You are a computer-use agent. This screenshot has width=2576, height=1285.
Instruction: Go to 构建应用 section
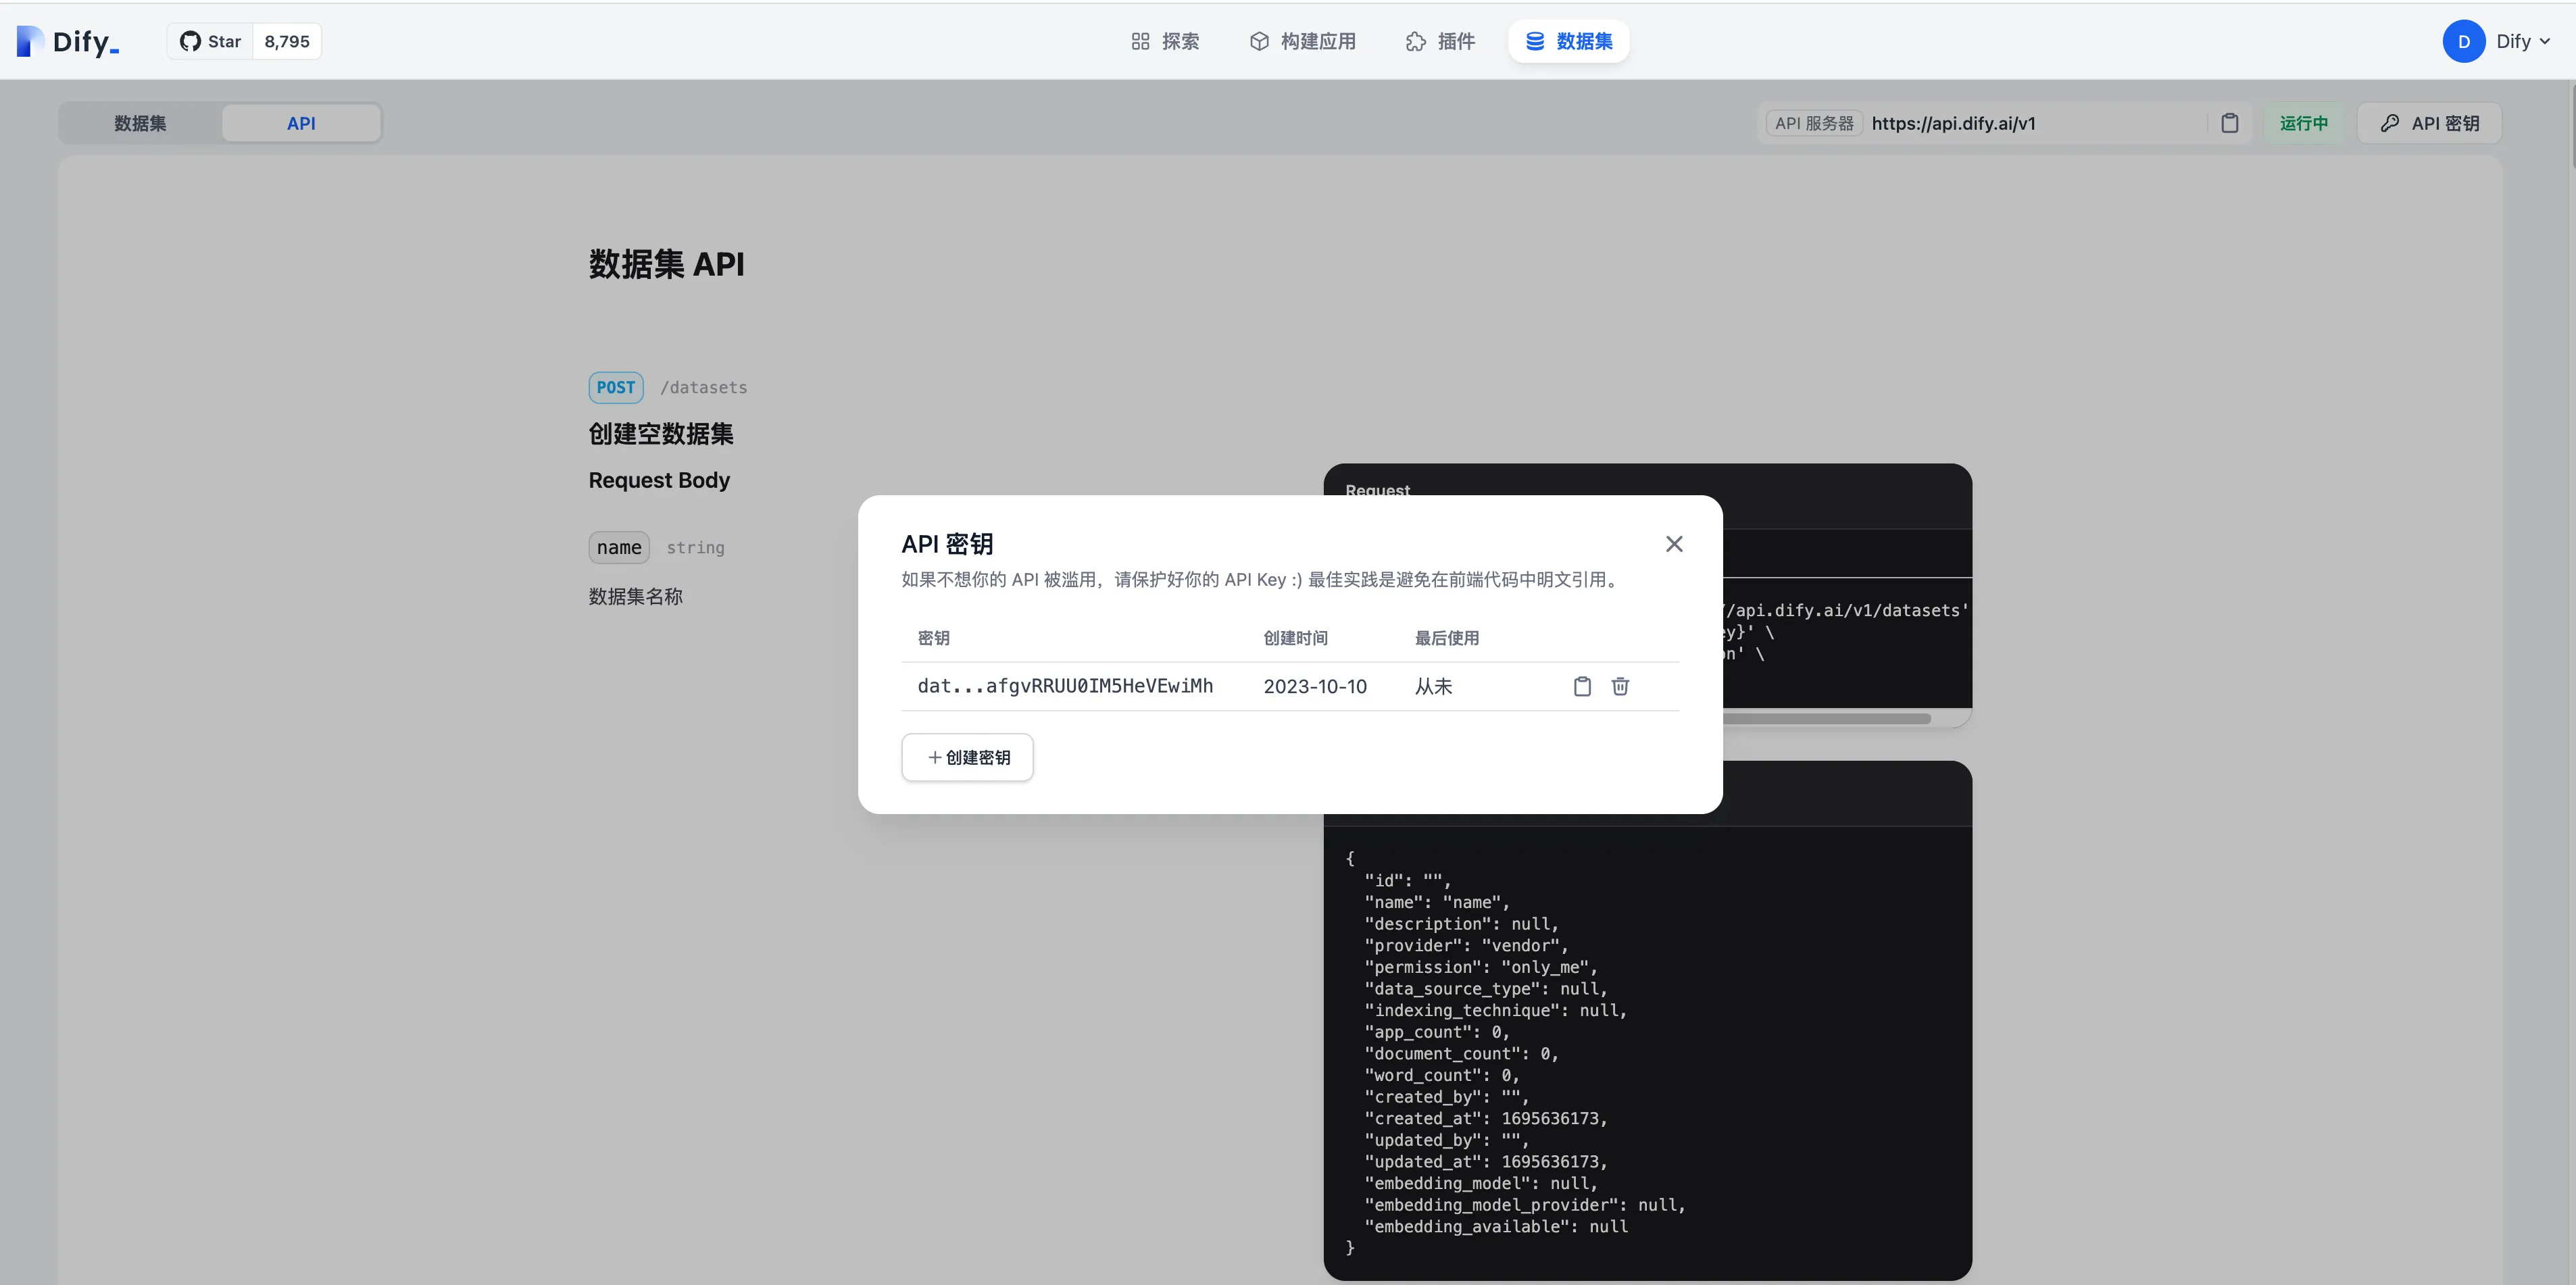(1303, 41)
